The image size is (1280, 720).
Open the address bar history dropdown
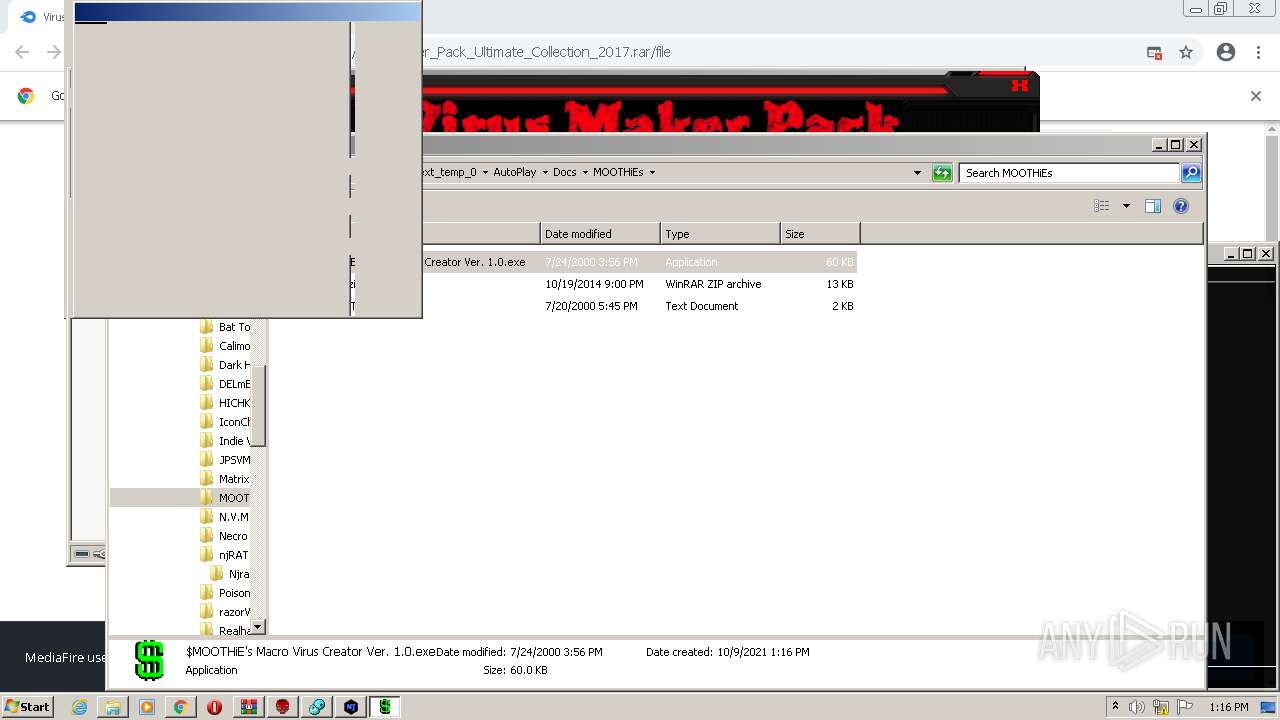click(917, 173)
